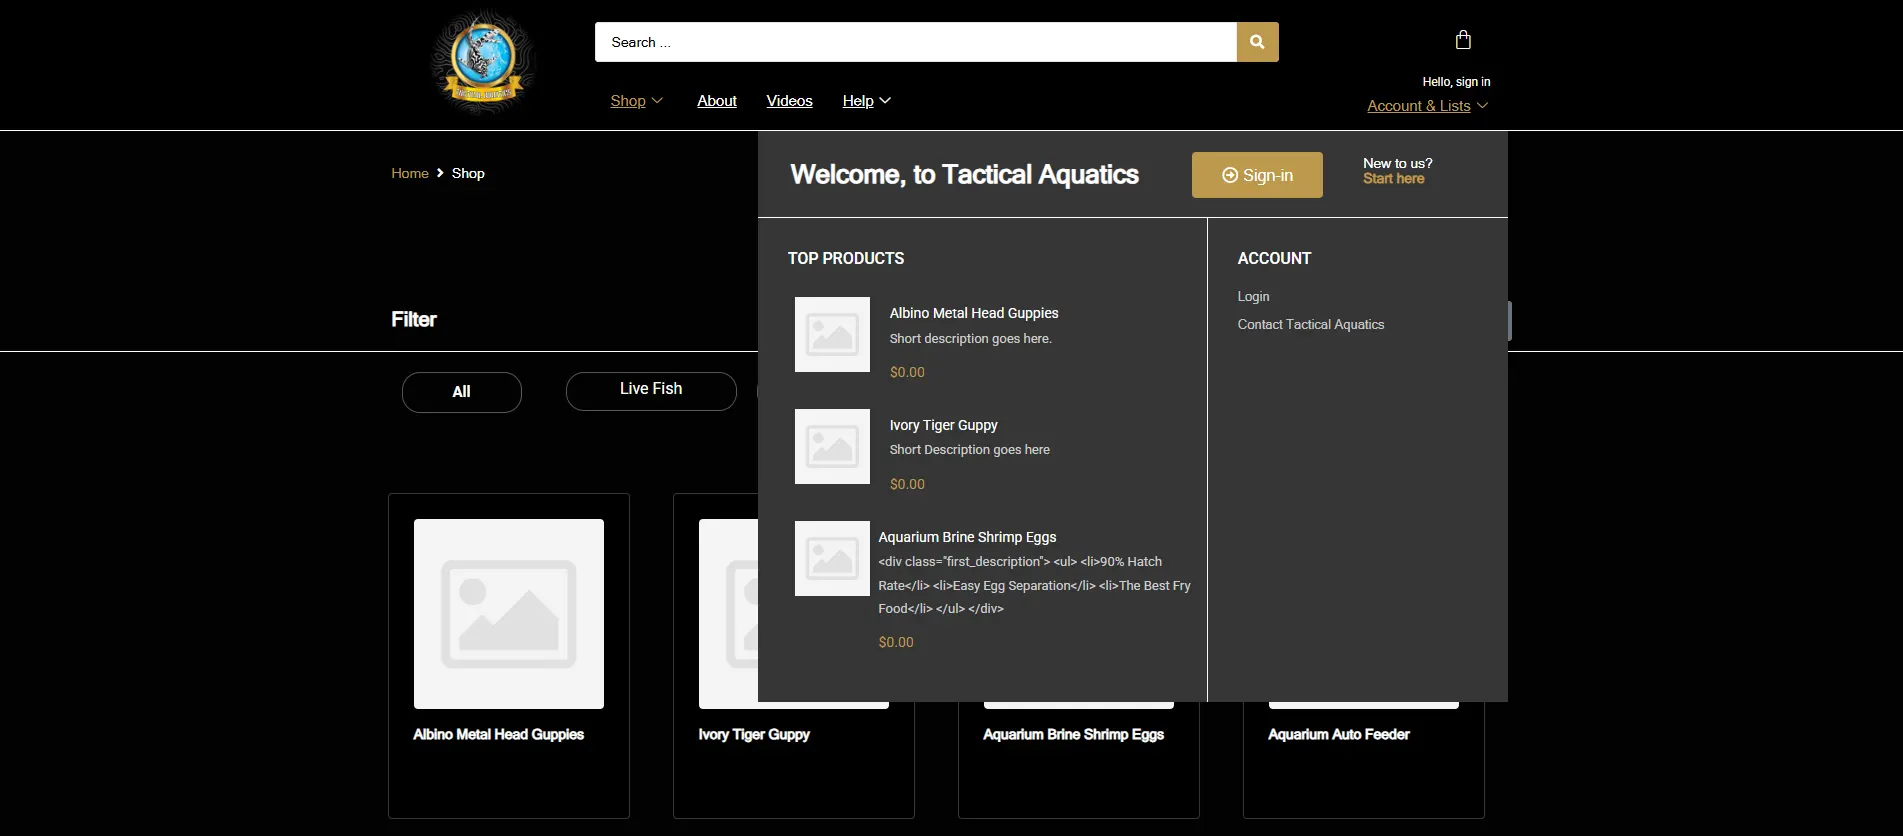
Task: Select the Live Fish filter
Action: 651,390
